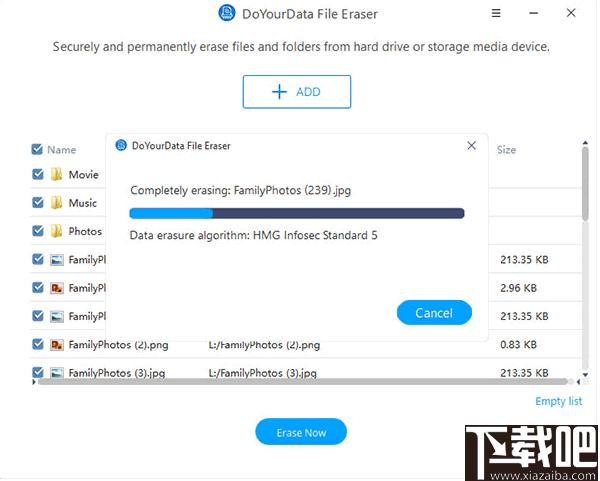Open the hamburger menu in title bar
The image size is (600, 481).
(x=496, y=13)
